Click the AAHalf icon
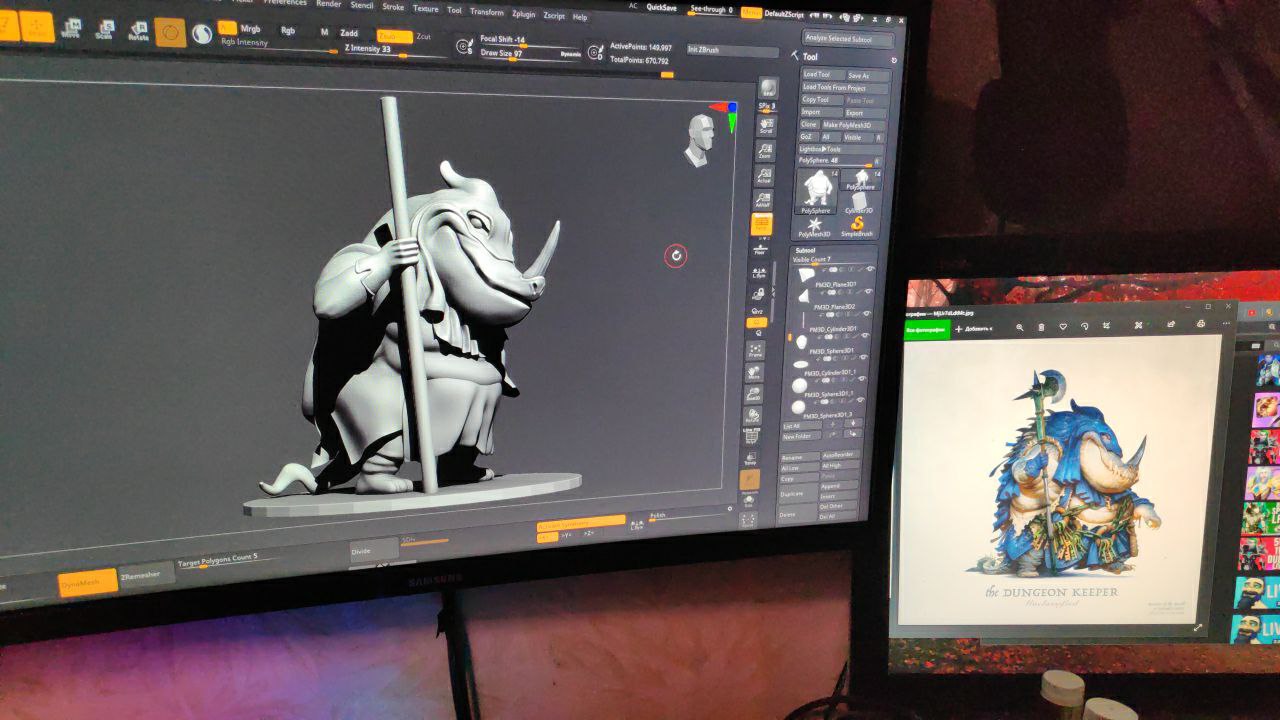This screenshot has height=720, width=1280. coord(762,200)
